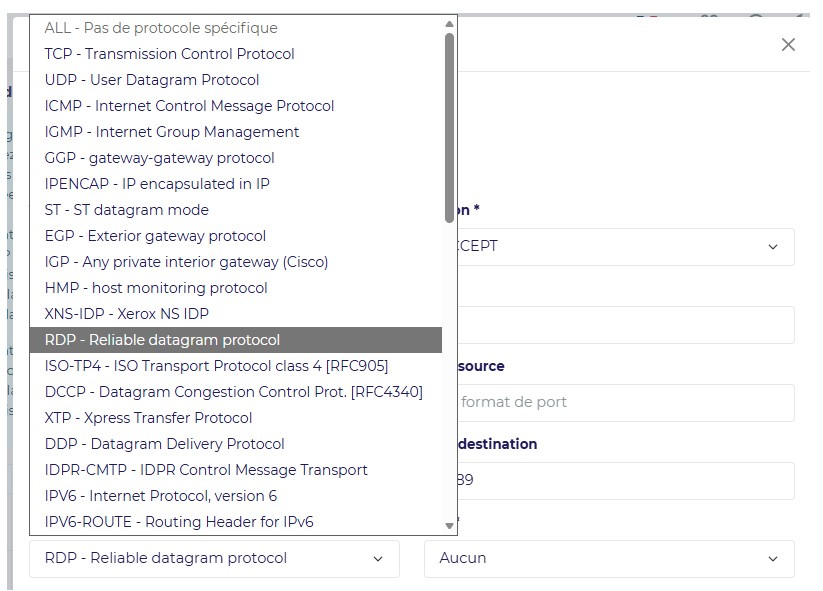Screen dimensions: 823x591
Task: Select IGMP - Internet Group Management entry
Action: pos(236,132)
